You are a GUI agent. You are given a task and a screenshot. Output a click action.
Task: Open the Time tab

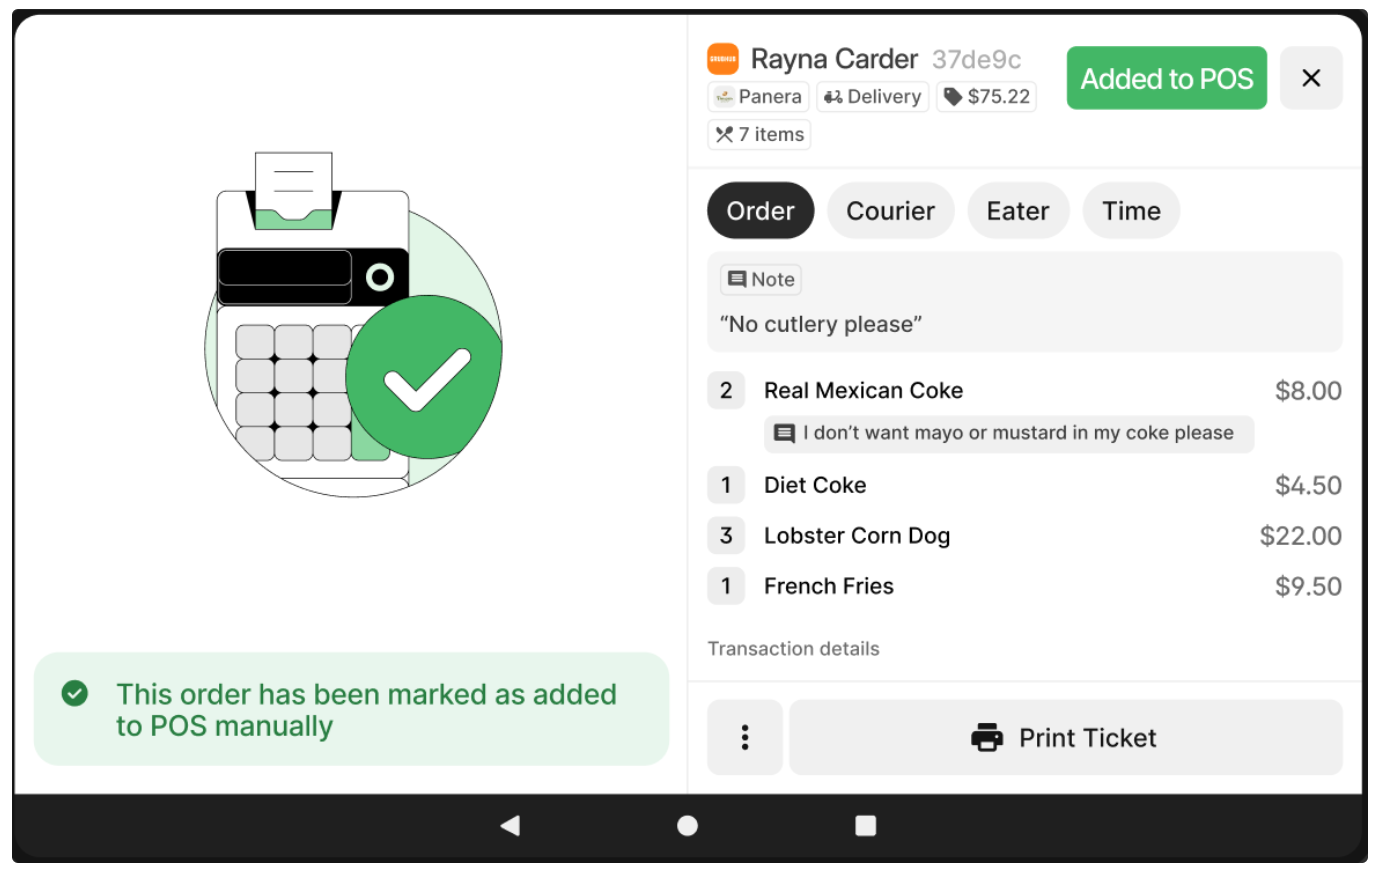tap(1131, 211)
